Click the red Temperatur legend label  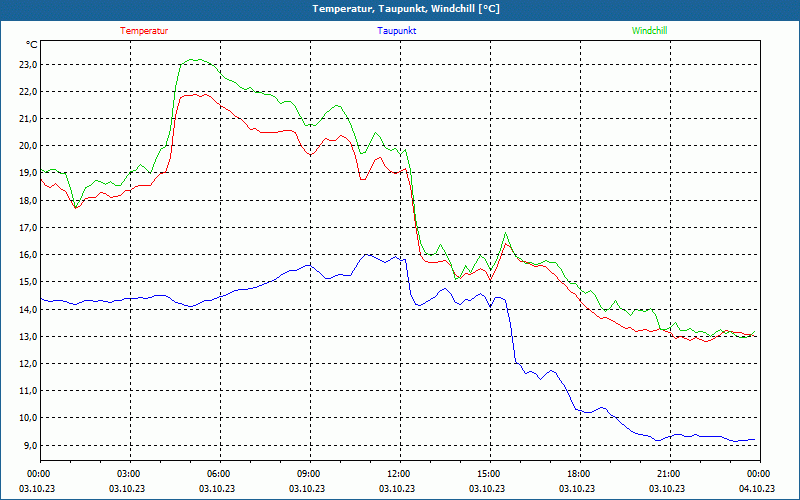click(144, 31)
